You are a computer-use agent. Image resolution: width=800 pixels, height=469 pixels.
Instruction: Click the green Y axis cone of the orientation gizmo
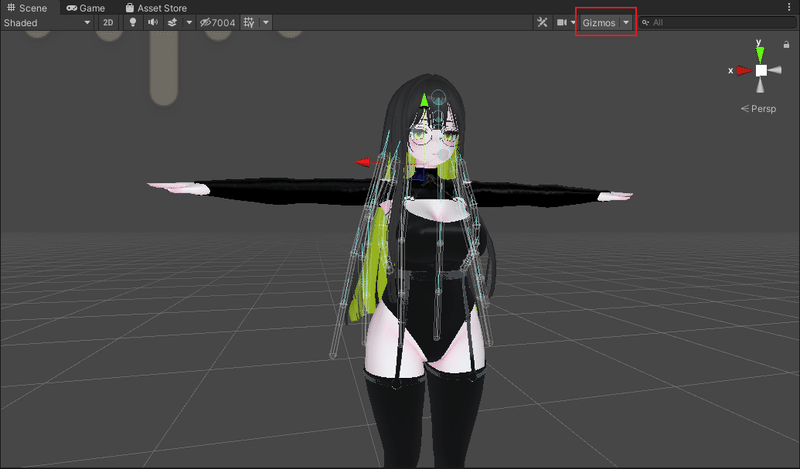tap(760, 54)
